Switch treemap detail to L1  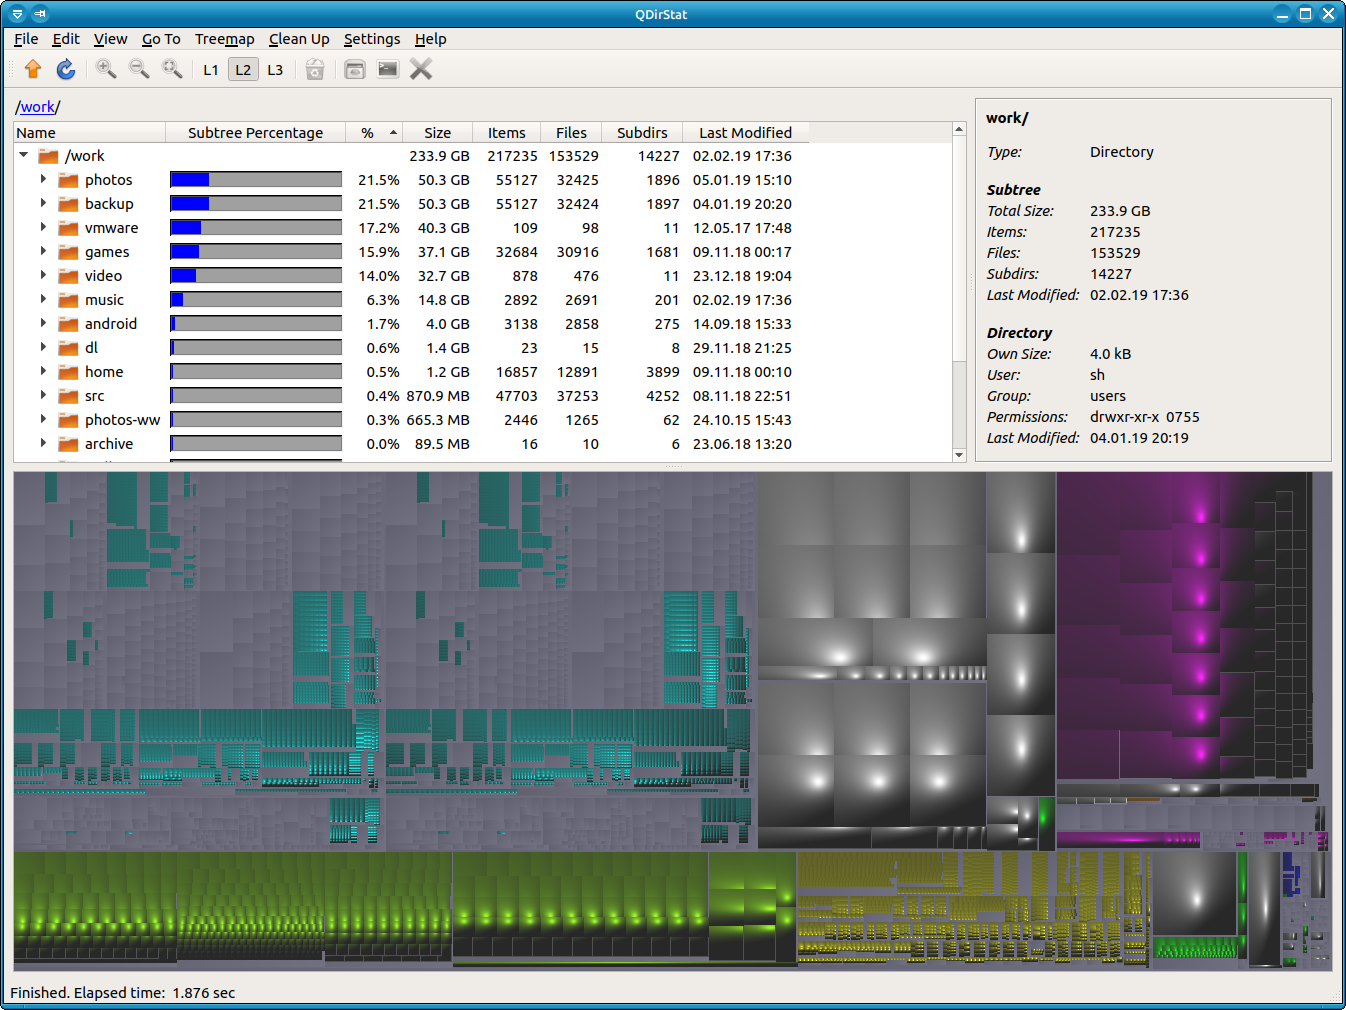(211, 69)
